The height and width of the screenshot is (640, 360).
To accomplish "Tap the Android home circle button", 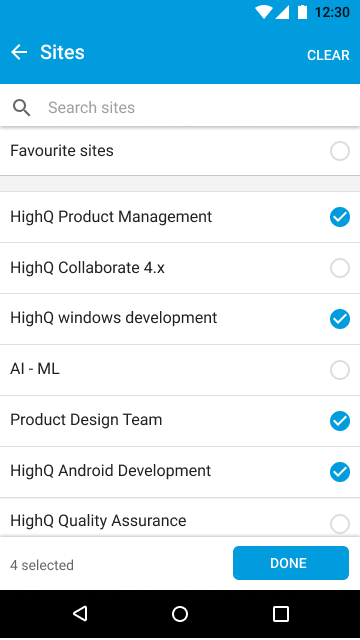I will [x=180, y=613].
